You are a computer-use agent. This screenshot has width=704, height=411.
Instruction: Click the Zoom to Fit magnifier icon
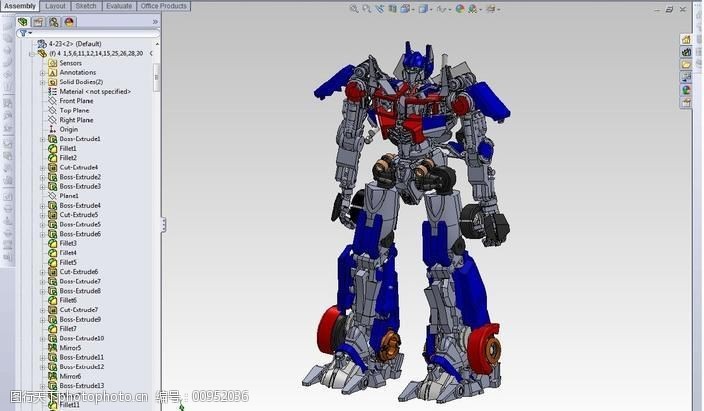(354, 9)
